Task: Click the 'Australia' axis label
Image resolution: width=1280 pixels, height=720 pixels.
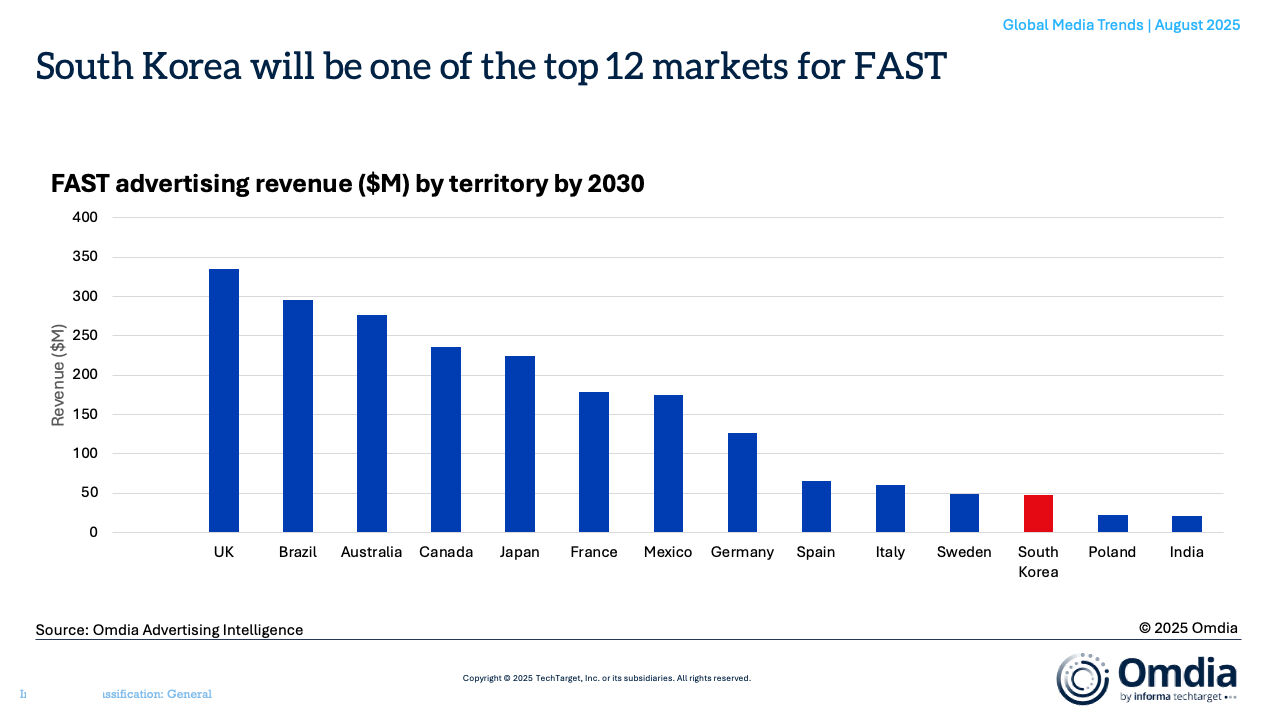Action: [x=372, y=552]
